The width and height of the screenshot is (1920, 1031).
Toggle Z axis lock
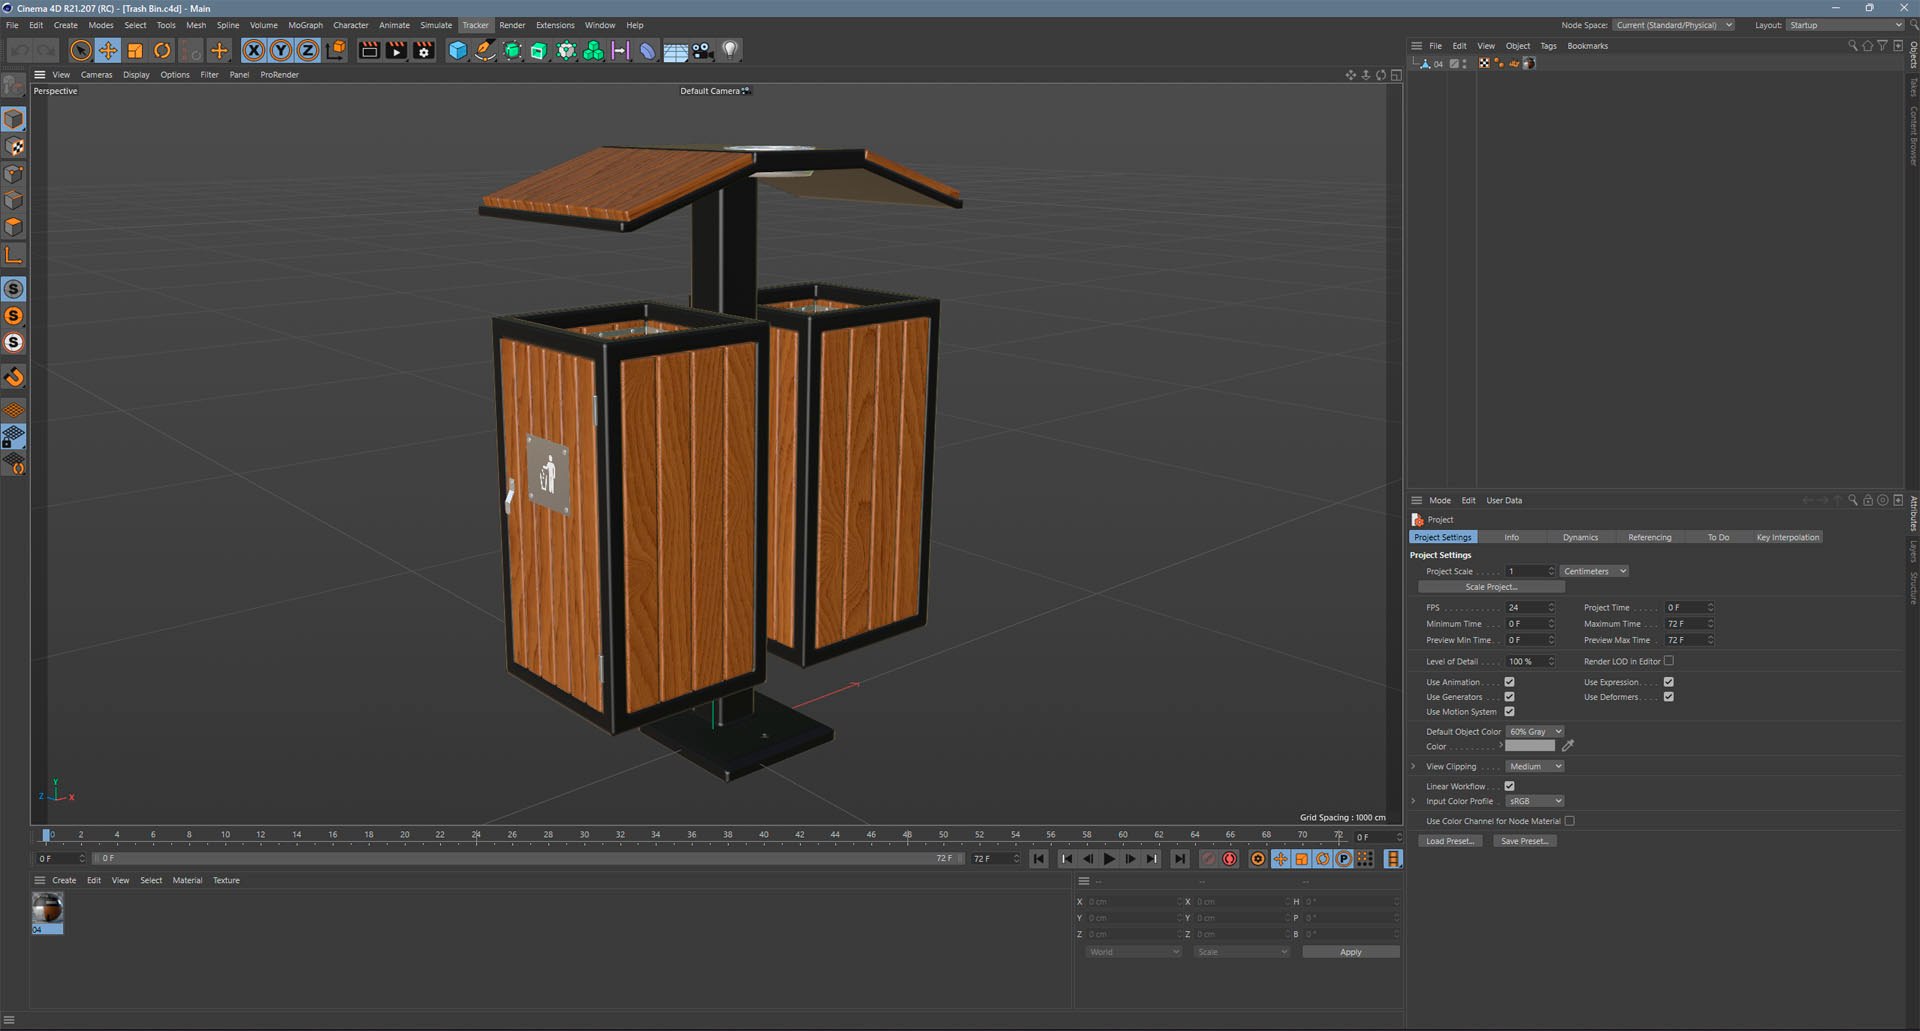point(308,50)
